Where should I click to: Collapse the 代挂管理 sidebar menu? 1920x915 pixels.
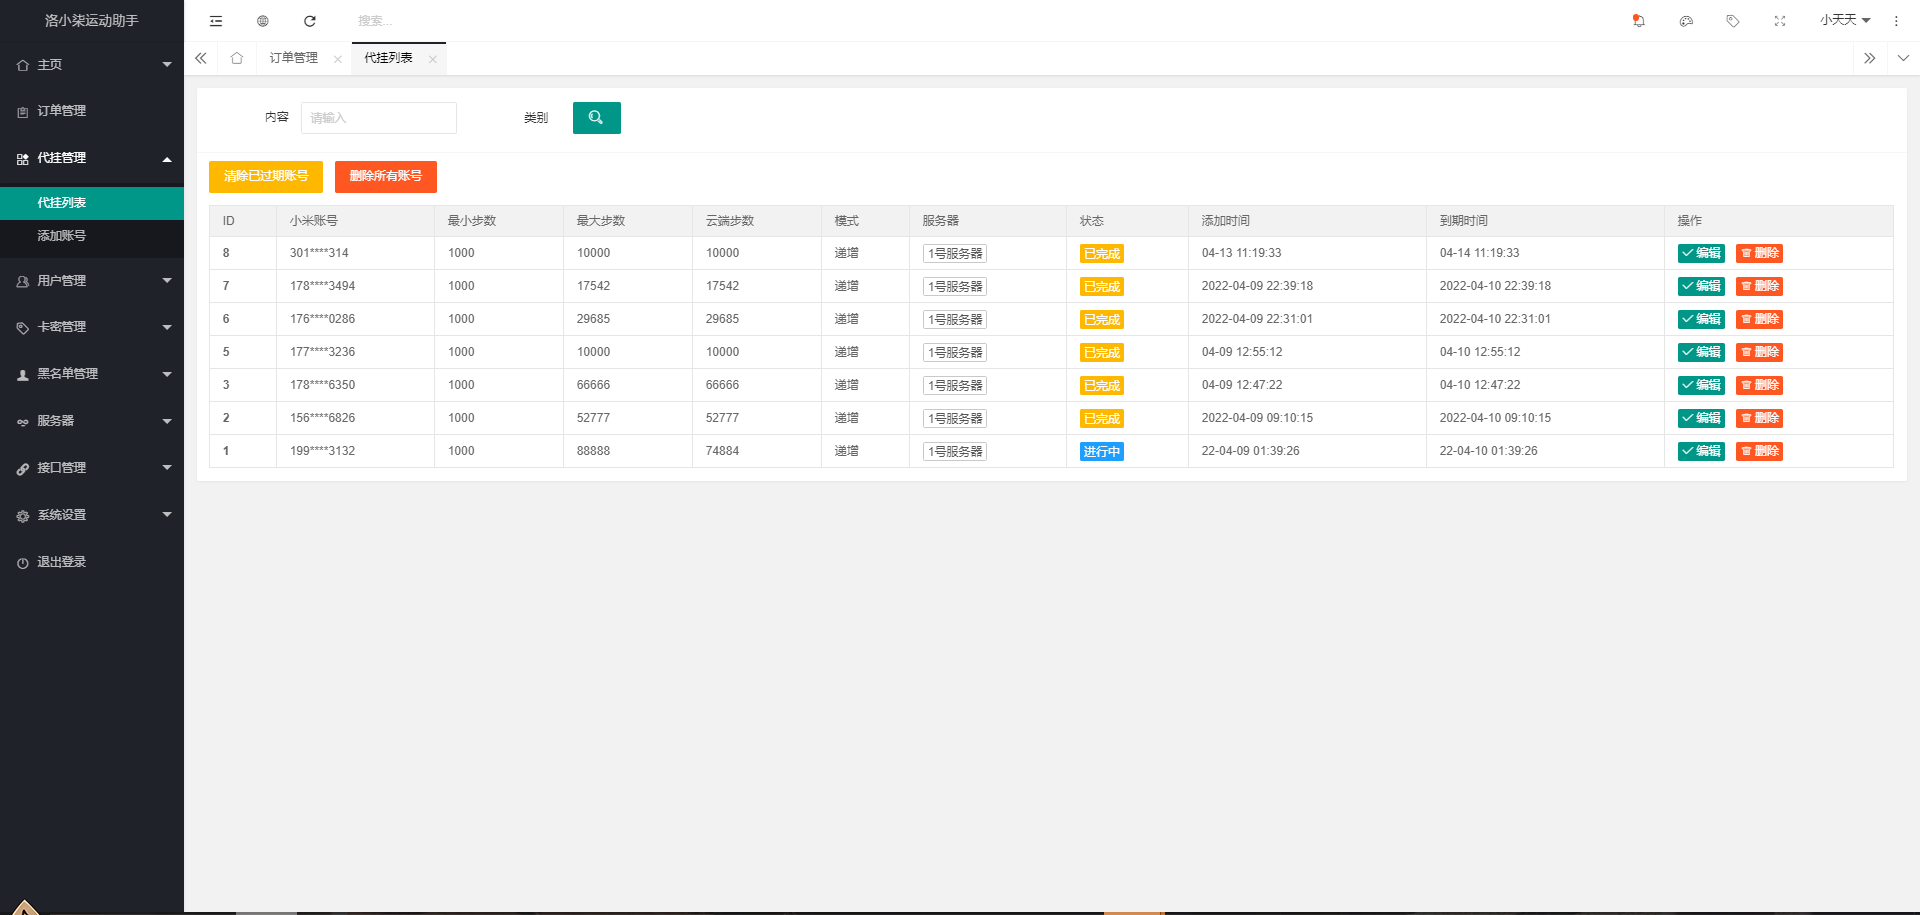coord(92,158)
